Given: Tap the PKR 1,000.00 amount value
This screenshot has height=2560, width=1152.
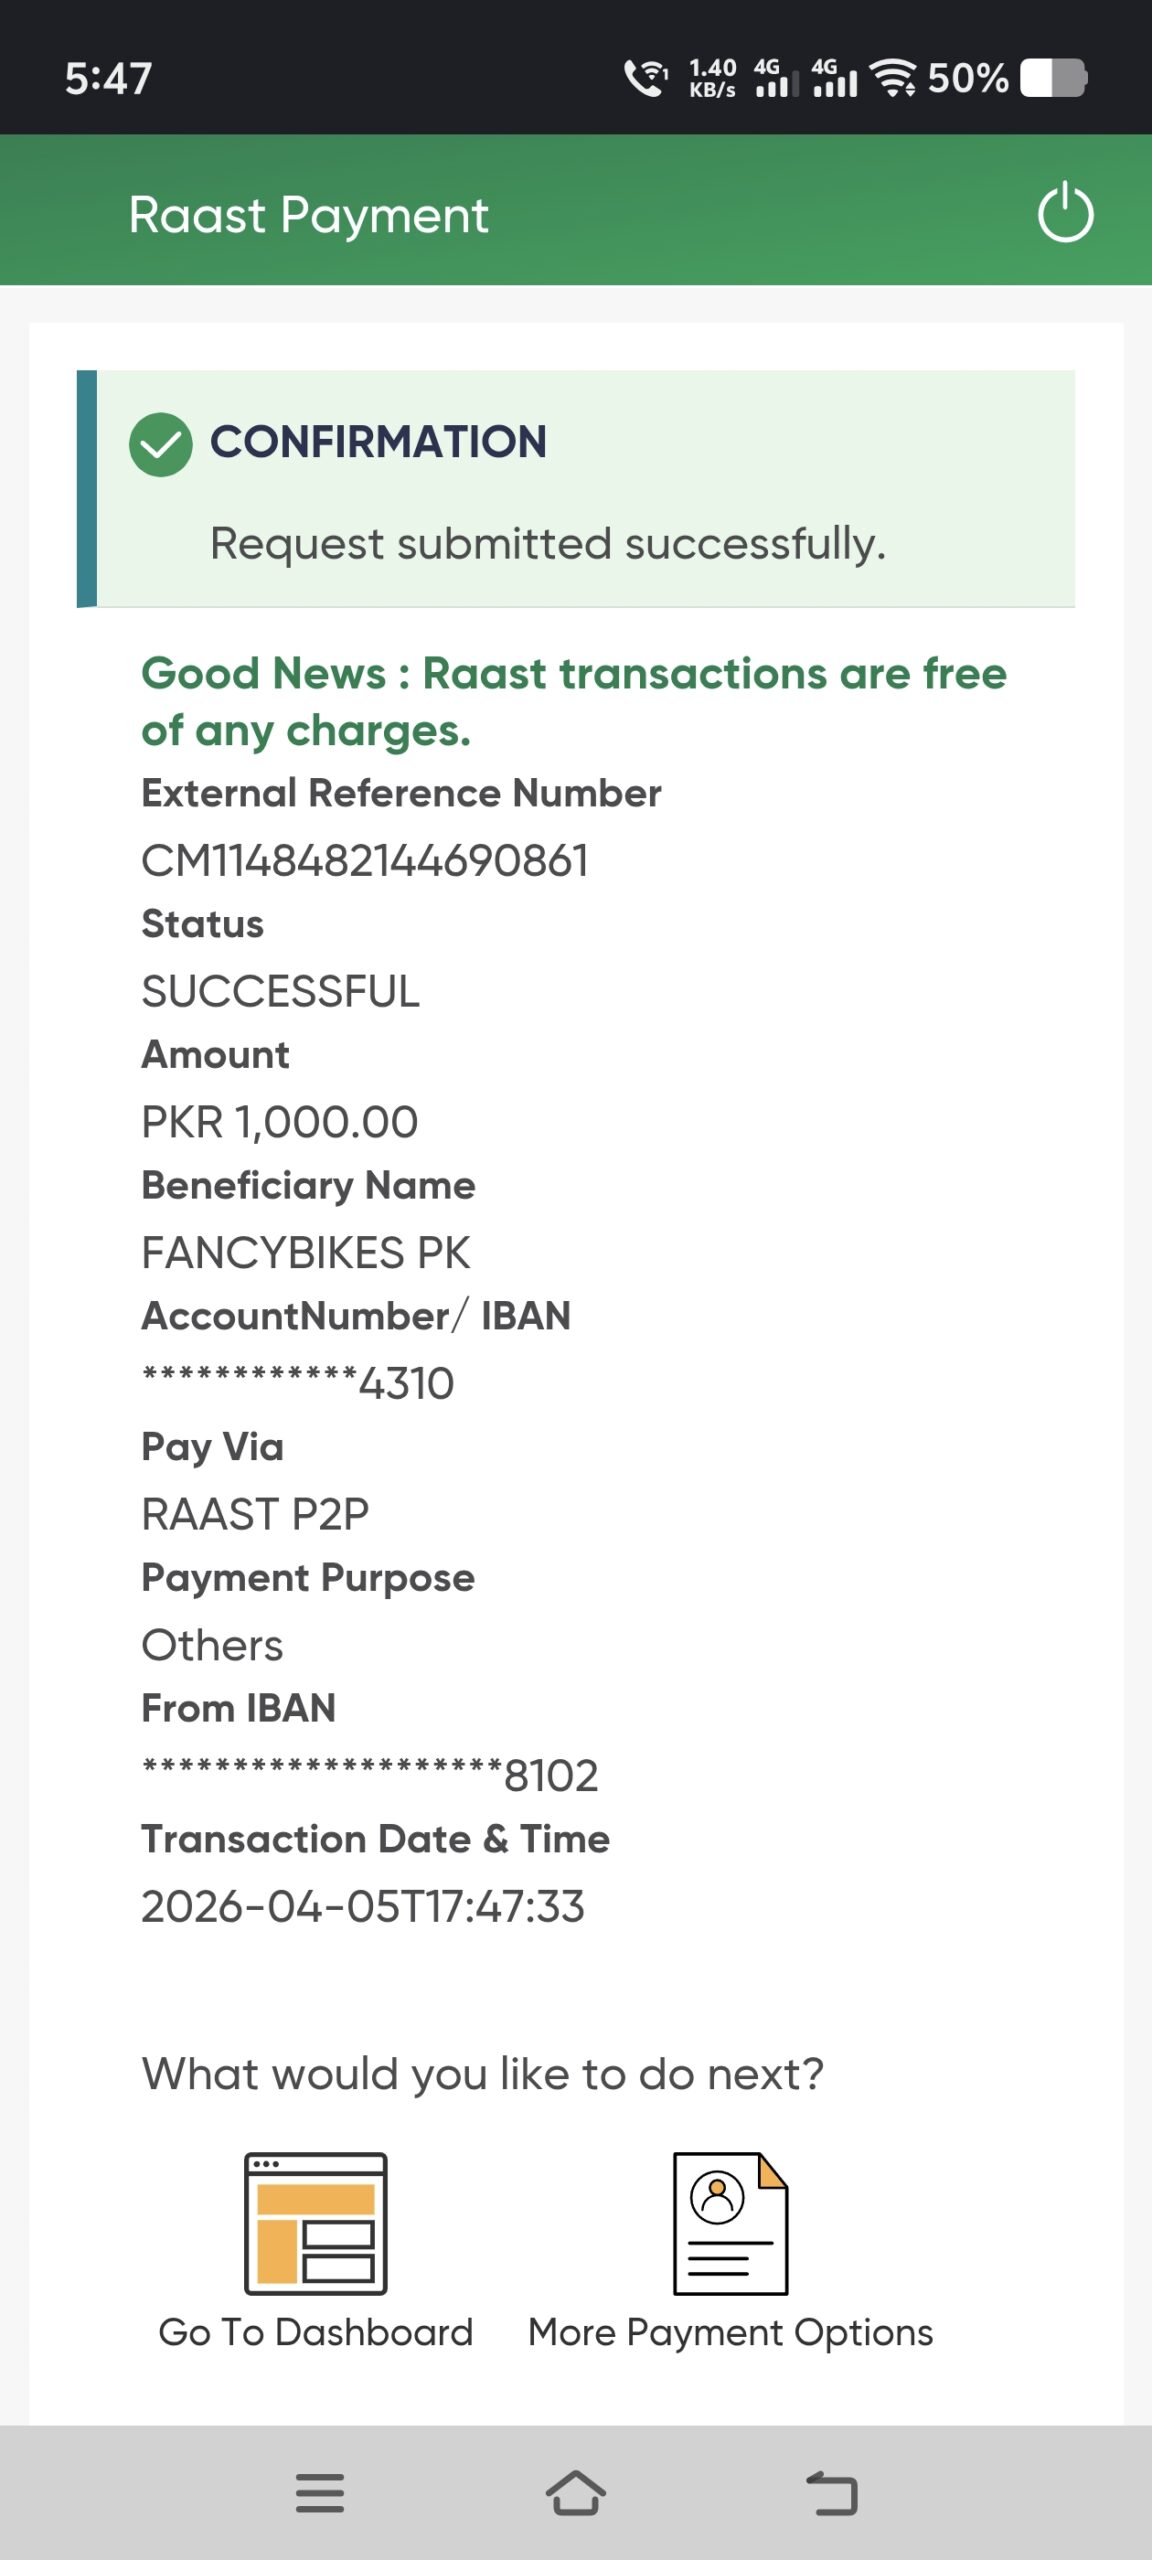Looking at the screenshot, I should pos(280,1122).
